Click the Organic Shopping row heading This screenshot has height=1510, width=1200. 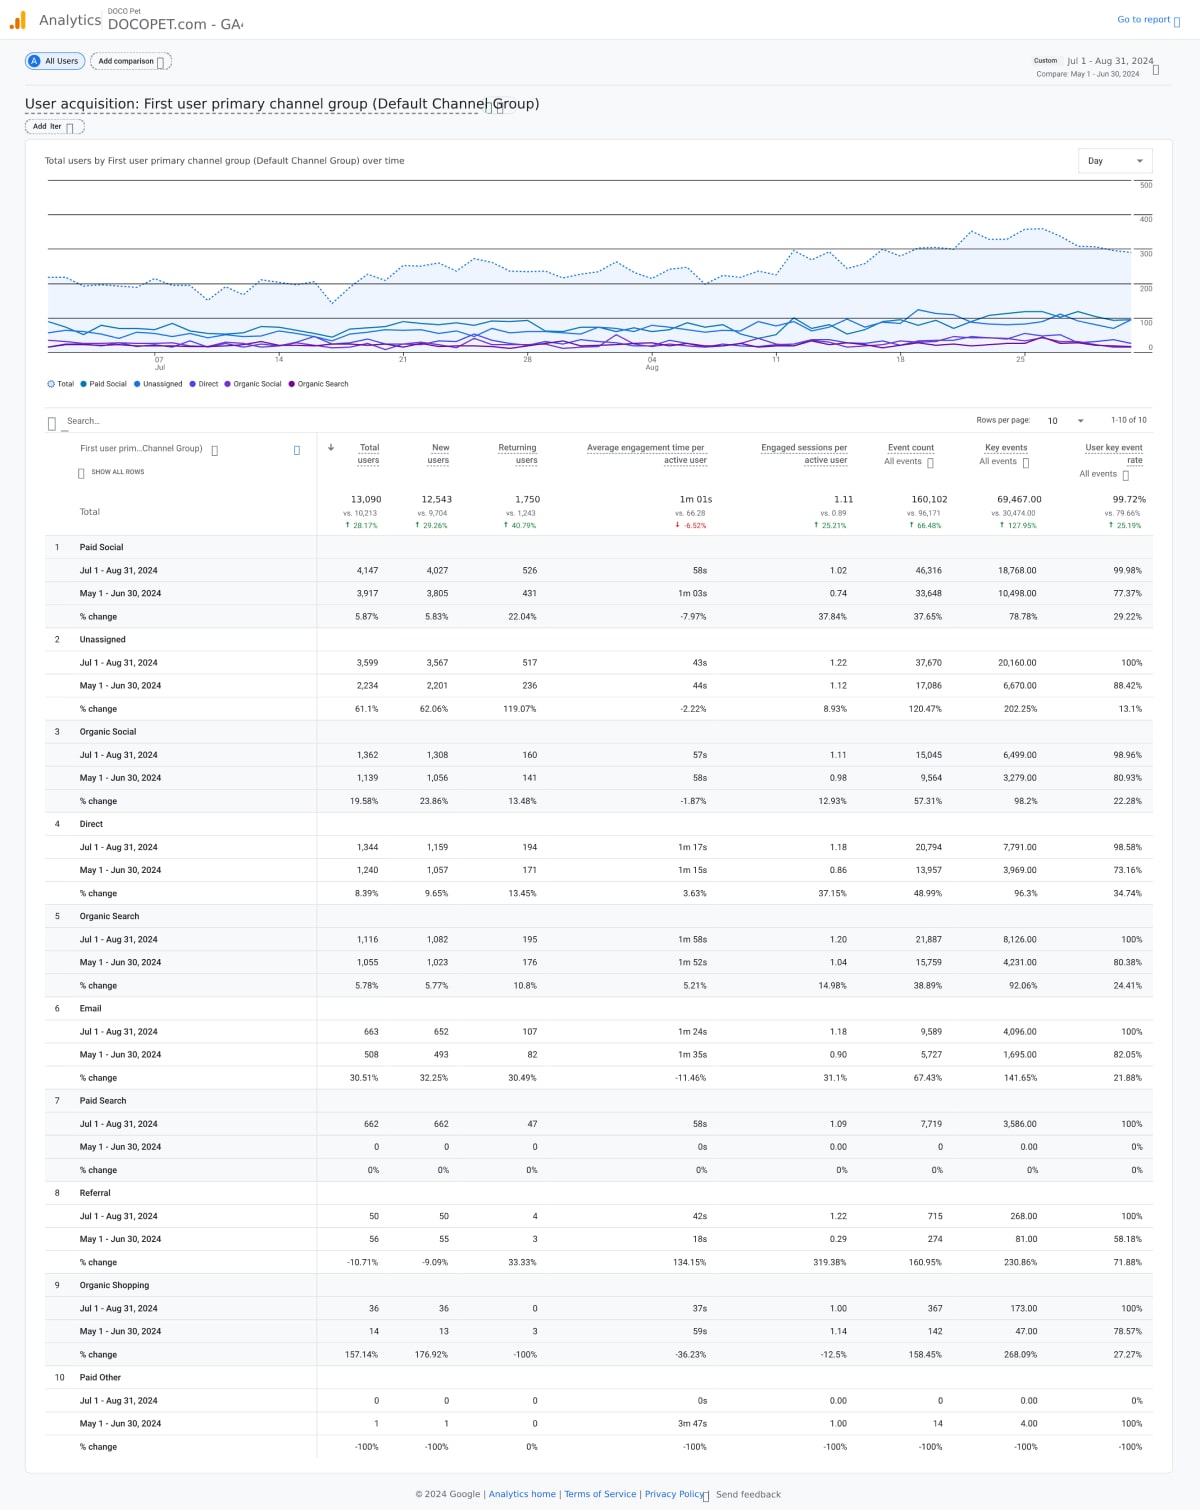point(114,1286)
